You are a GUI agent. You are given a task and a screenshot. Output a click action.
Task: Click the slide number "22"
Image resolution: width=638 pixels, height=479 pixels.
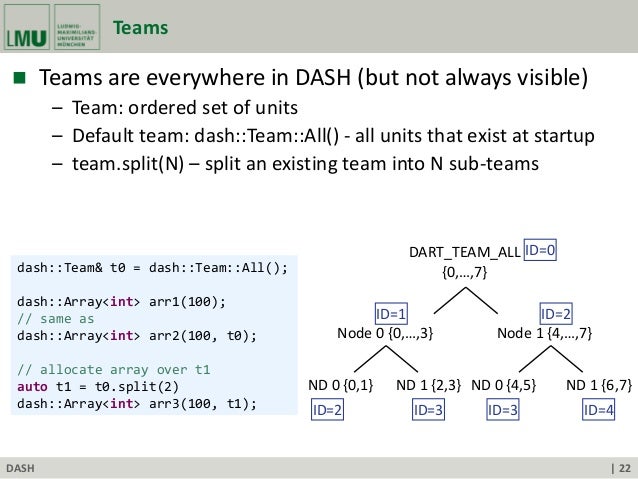(x=625, y=468)
